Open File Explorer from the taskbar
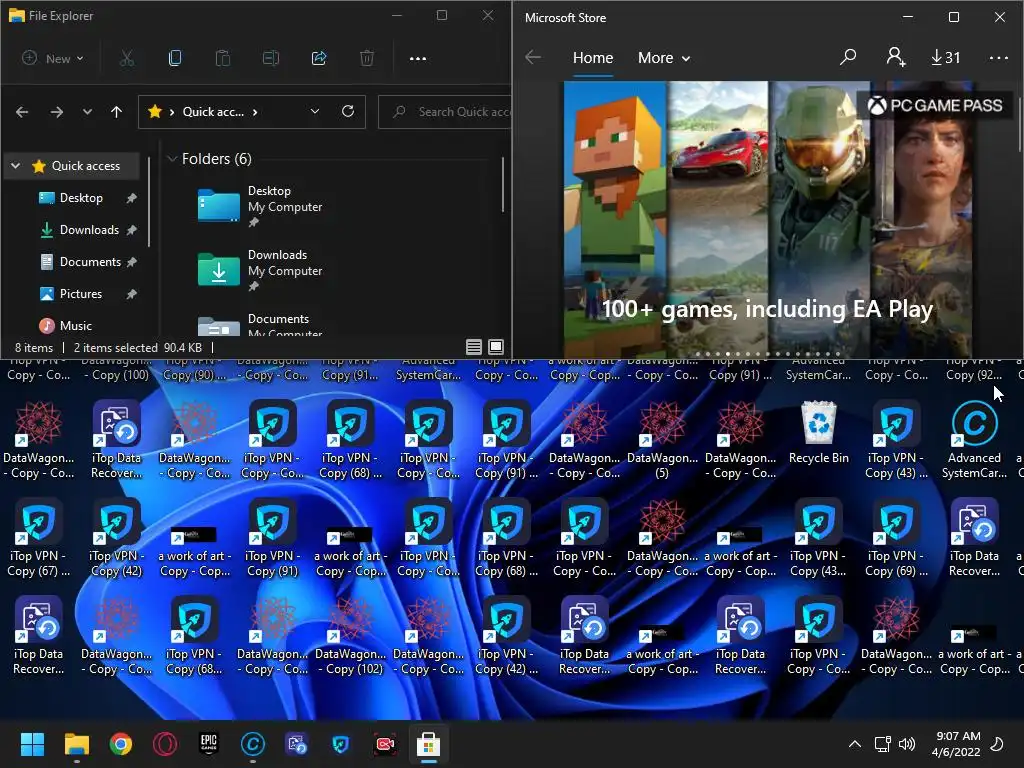The height and width of the screenshot is (768, 1024). (x=76, y=744)
